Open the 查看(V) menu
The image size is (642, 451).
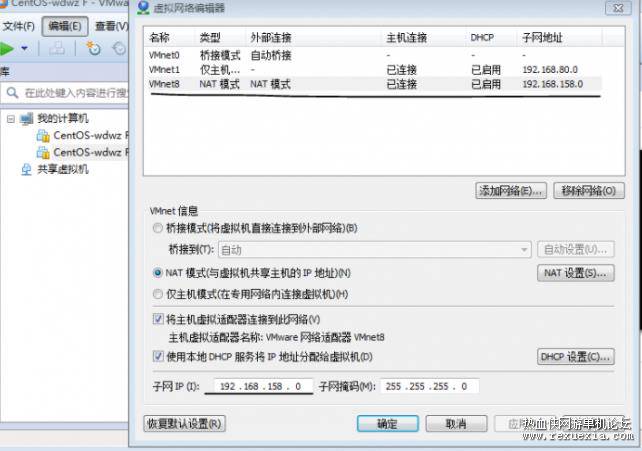click(111, 26)
